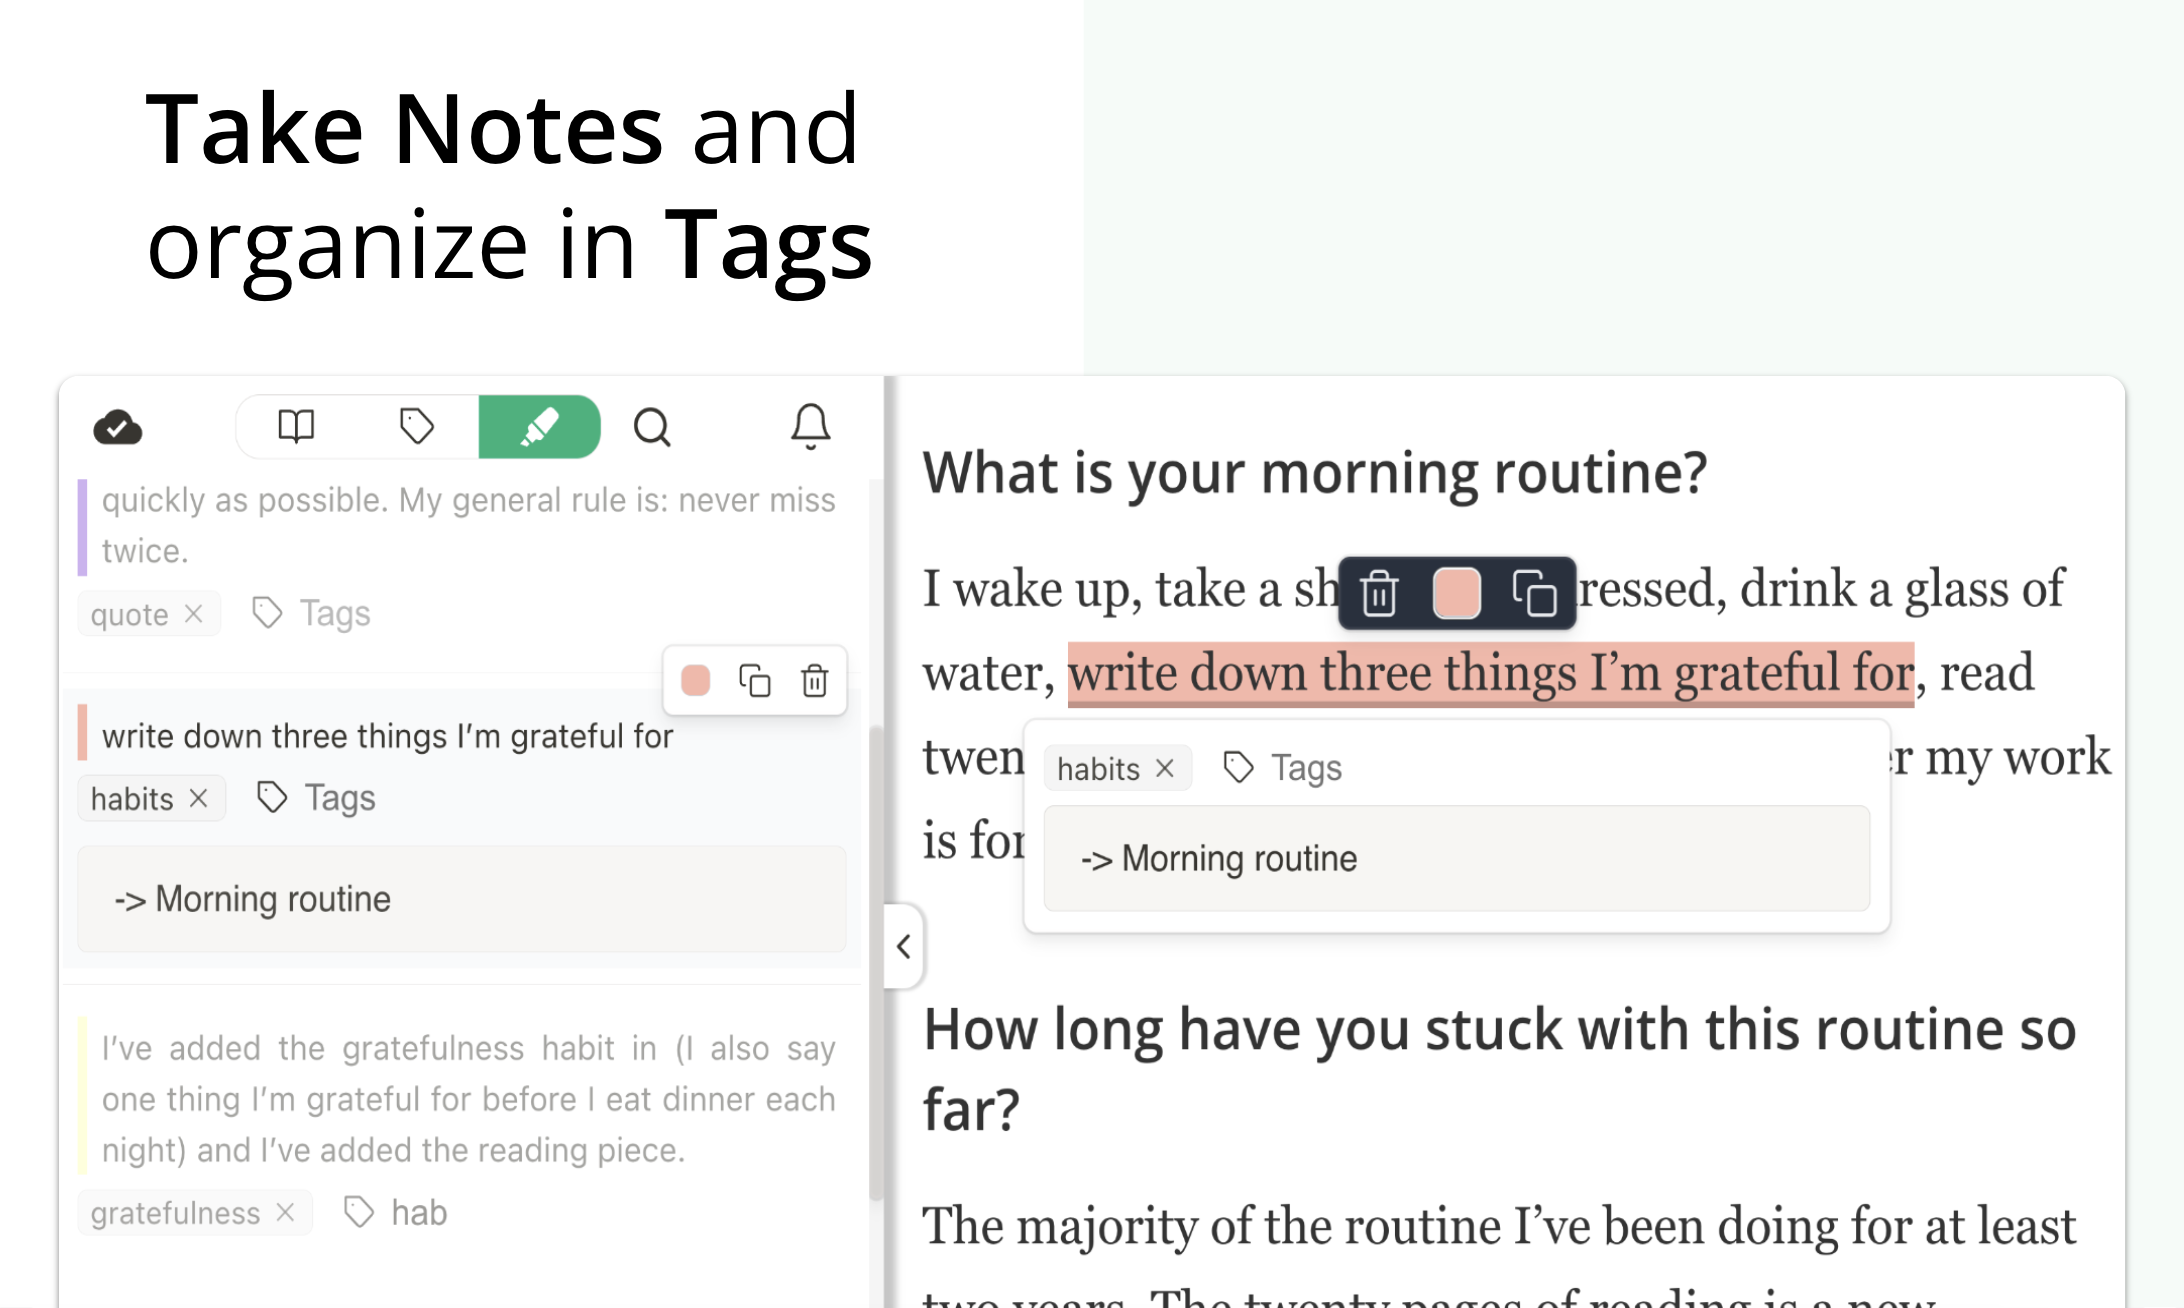2184x1308 pixels.
Task: Add tags beside sidebar habits tag
Action: click(x=316, y=798)
